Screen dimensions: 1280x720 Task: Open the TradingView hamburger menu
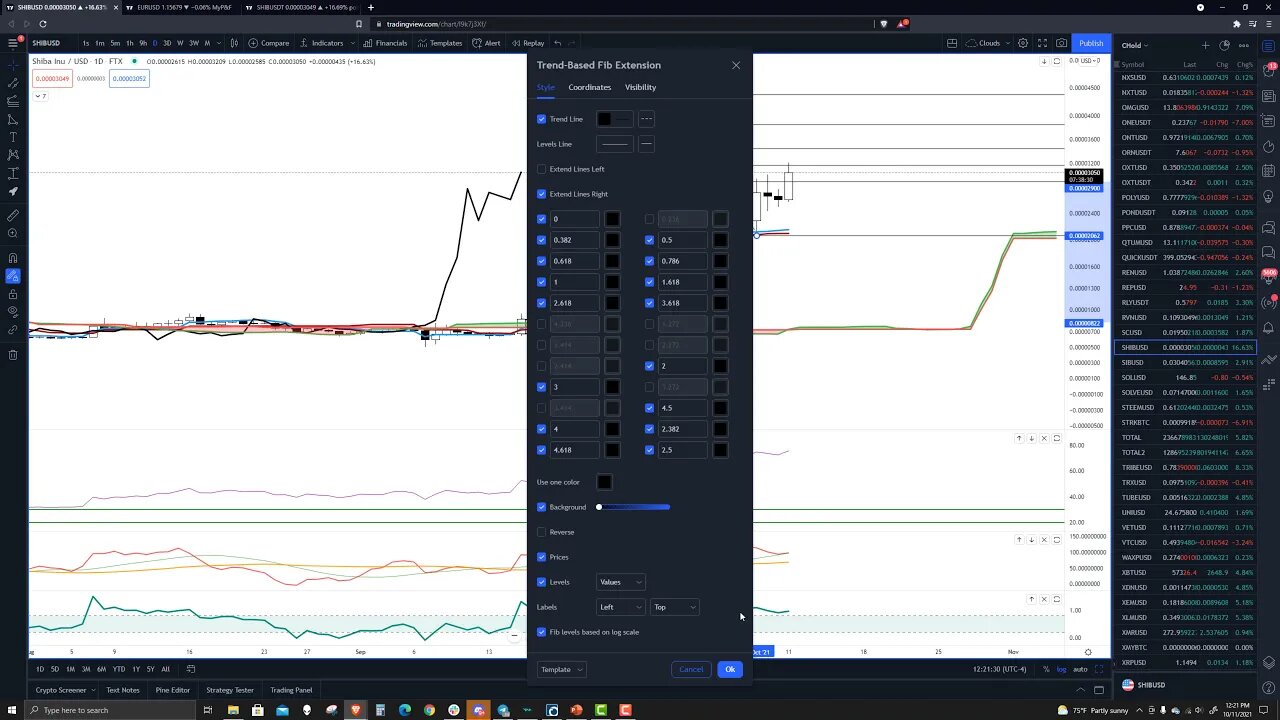pyautogui.click(x=13, y=43)
